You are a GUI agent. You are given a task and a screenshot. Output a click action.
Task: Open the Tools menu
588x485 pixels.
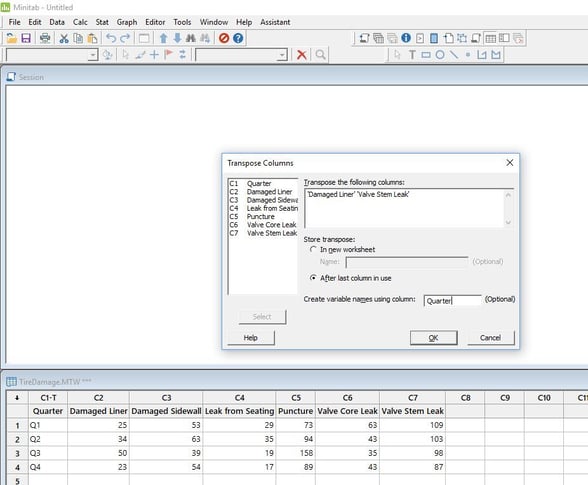coord(182,22)
